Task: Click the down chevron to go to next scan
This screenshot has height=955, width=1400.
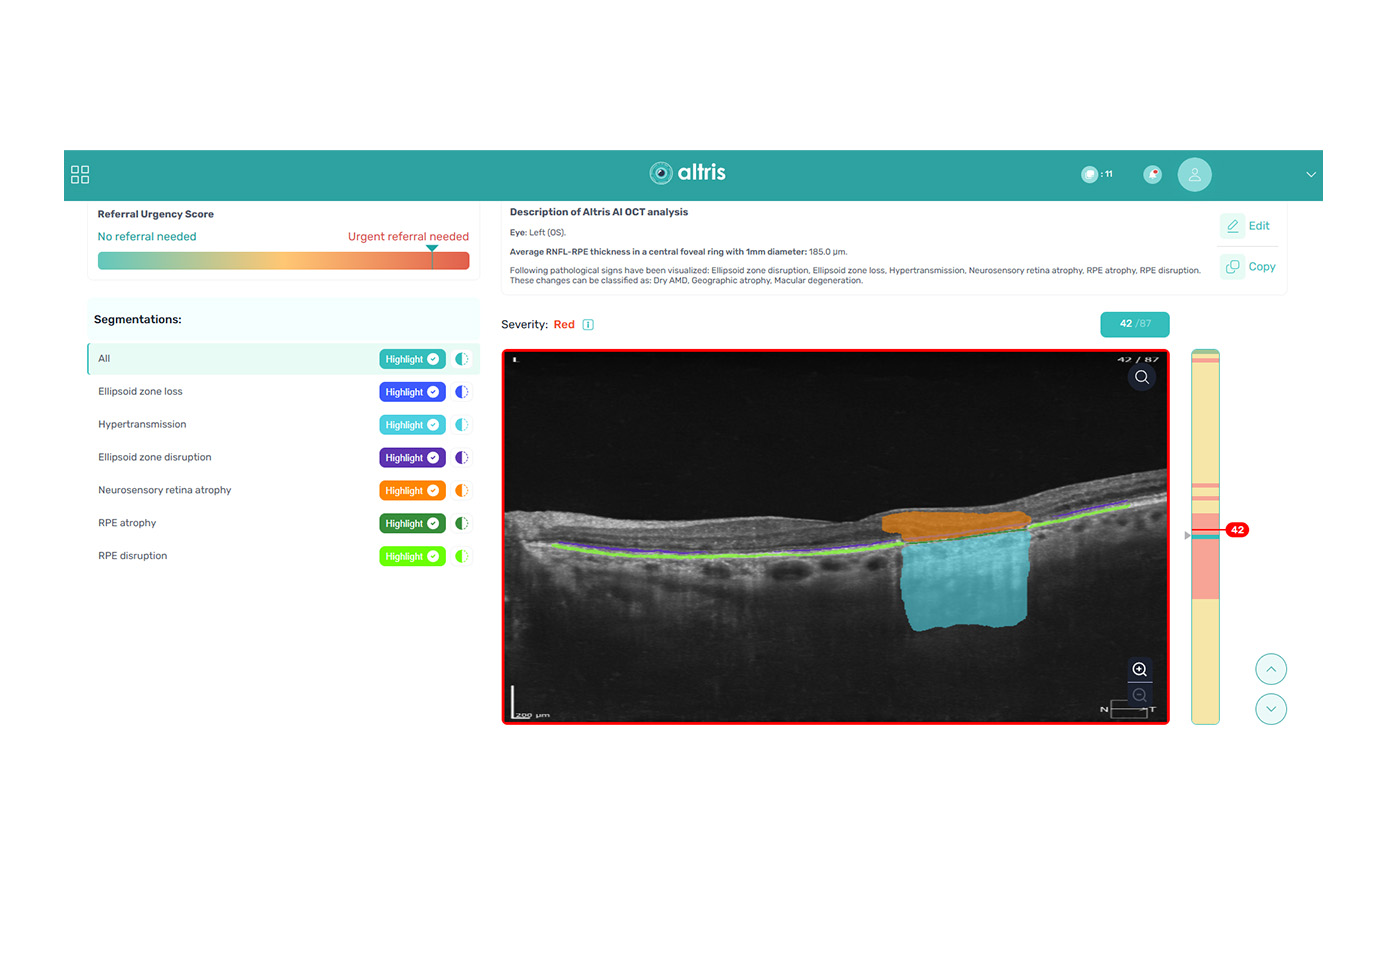Action: click(x=1271, y=708)
